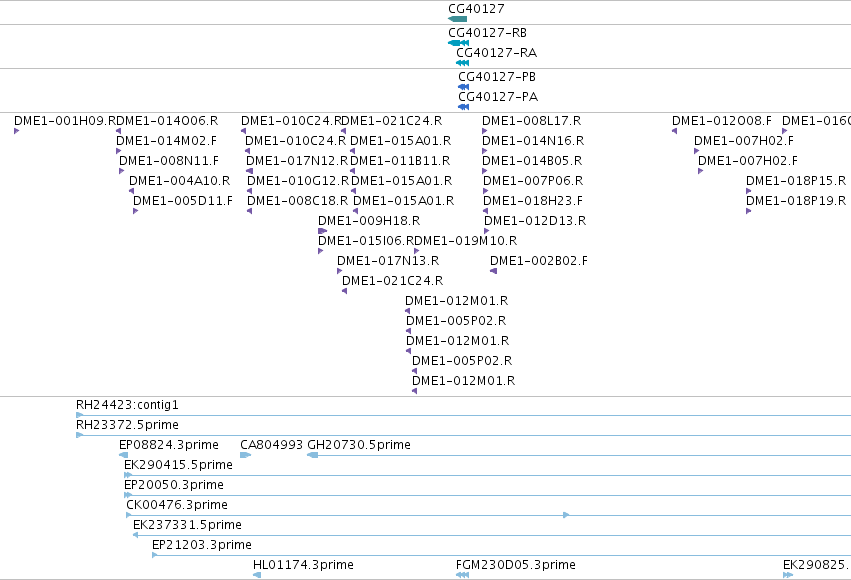
Task: Click the CG40127 gene arrow glyph
Action: click(458, 19)
